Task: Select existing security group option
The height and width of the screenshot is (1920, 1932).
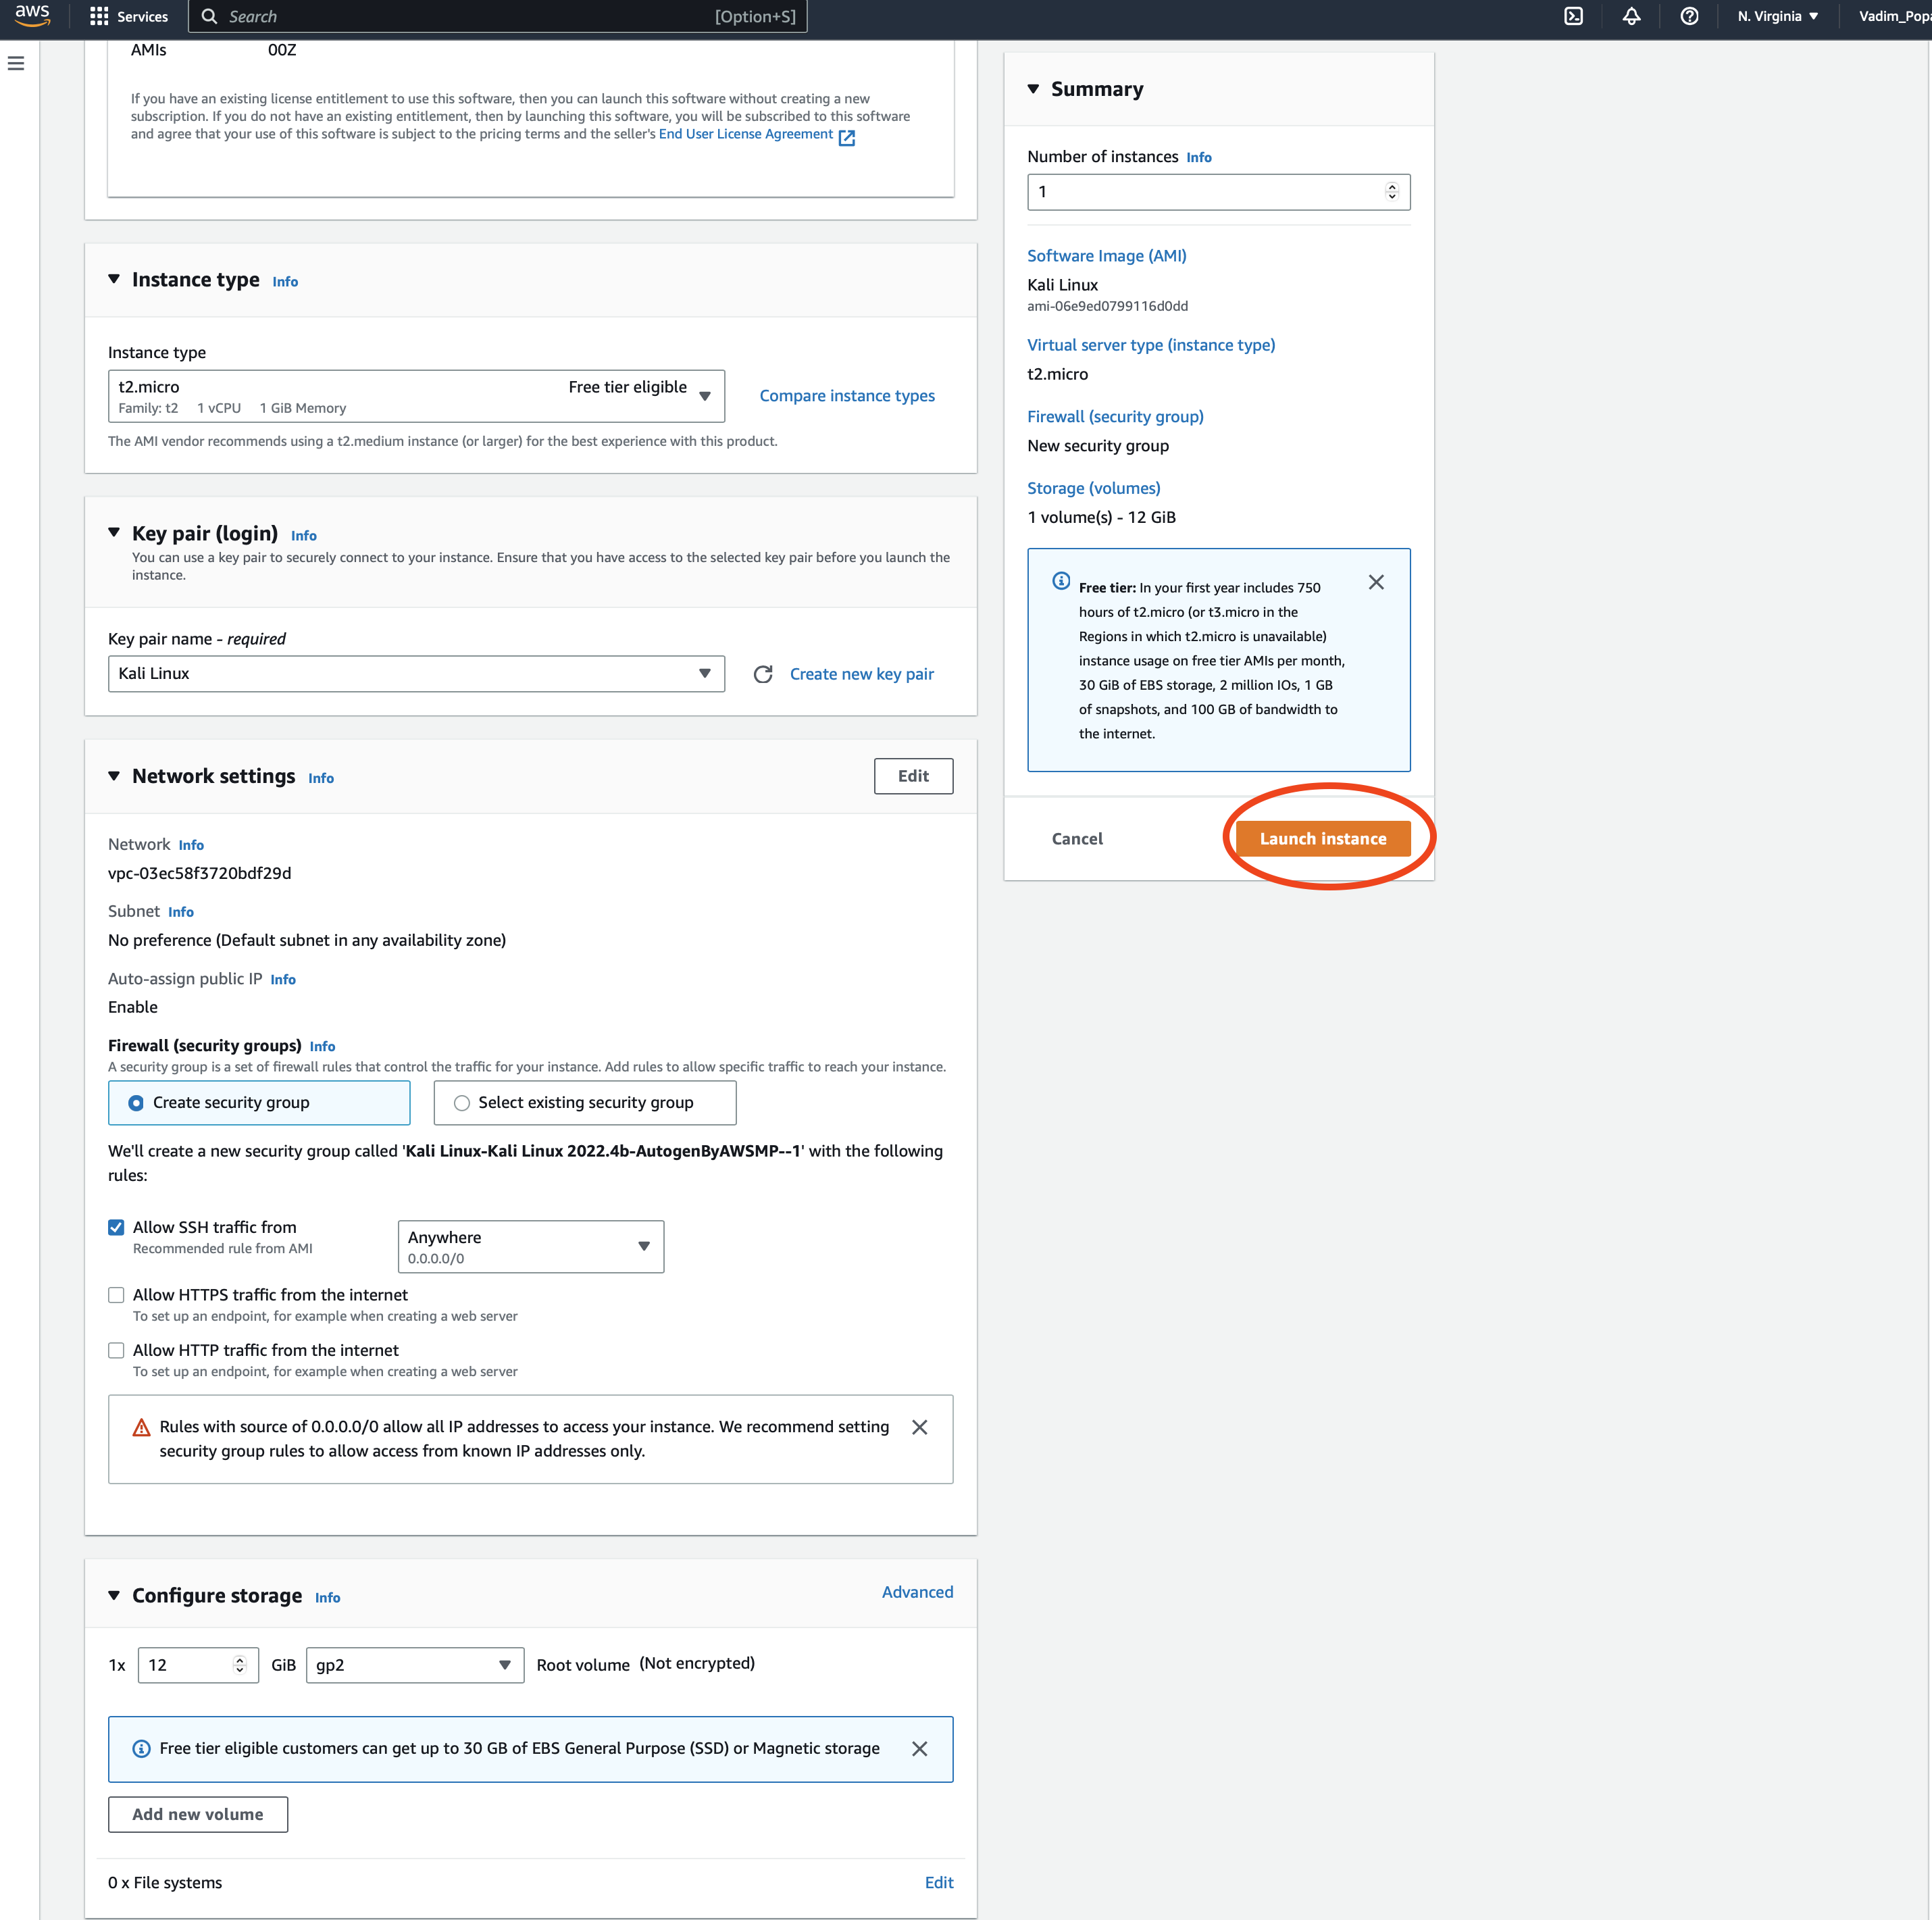Action: point(461,1102)
